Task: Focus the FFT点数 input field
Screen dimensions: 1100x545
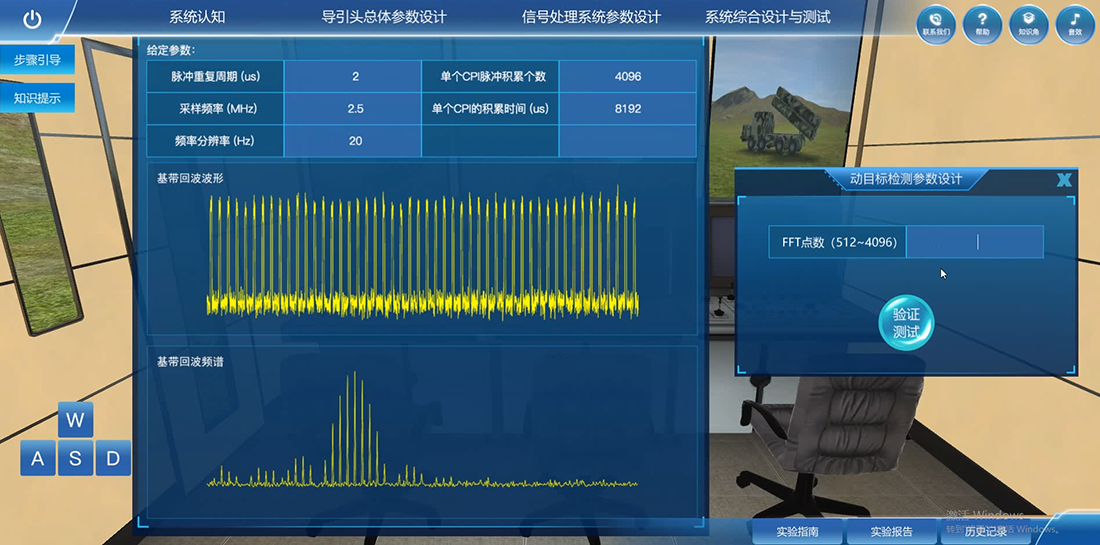Action: coord(974,242)
